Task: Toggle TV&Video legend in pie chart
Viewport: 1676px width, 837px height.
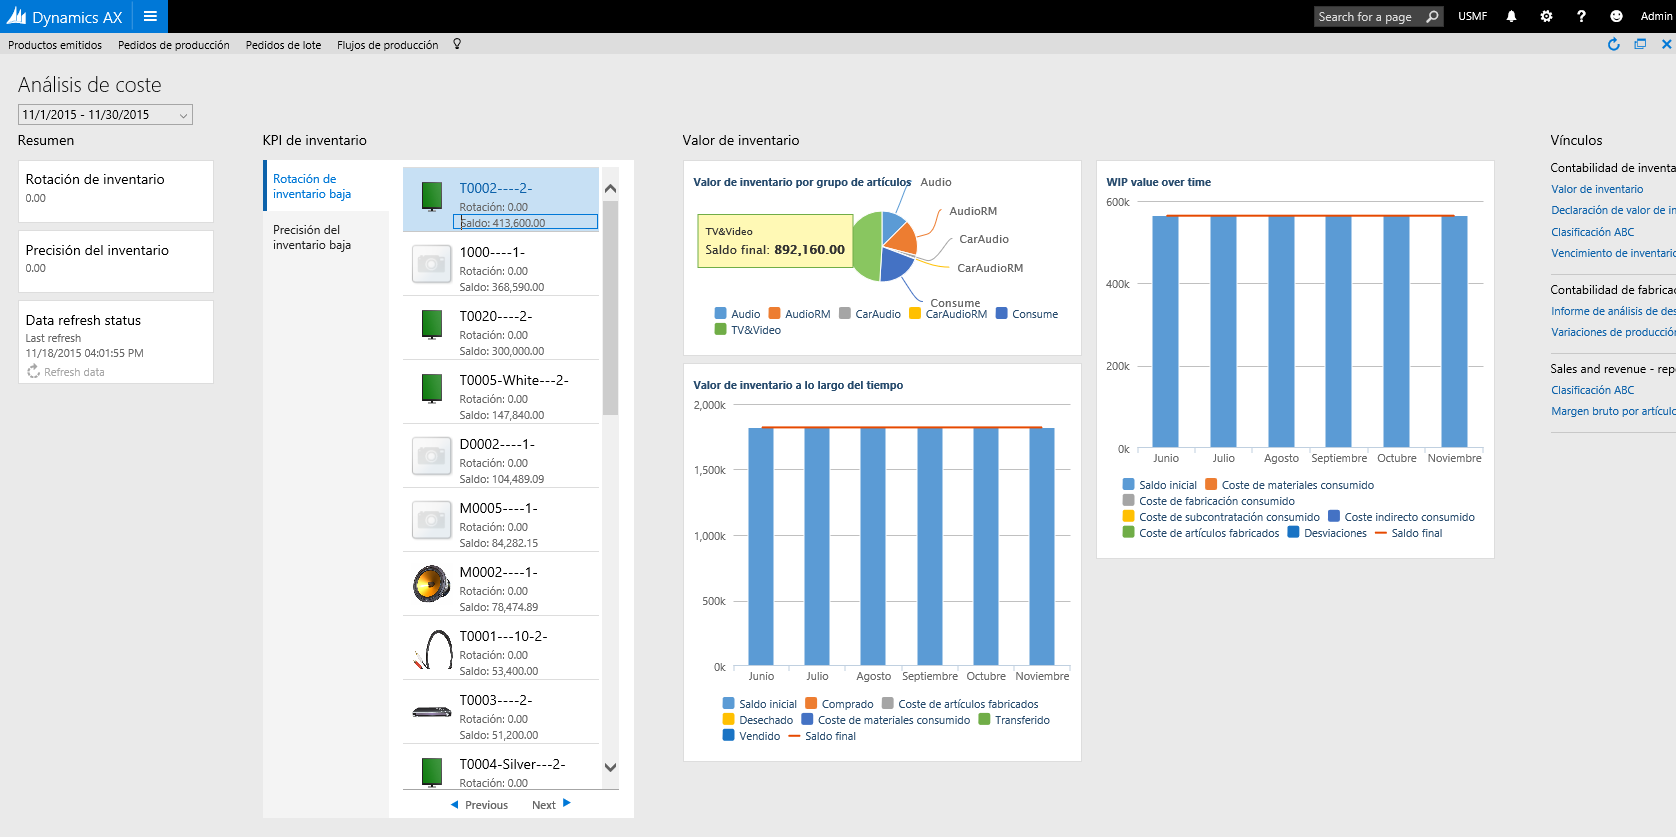Action: [748, 330]
